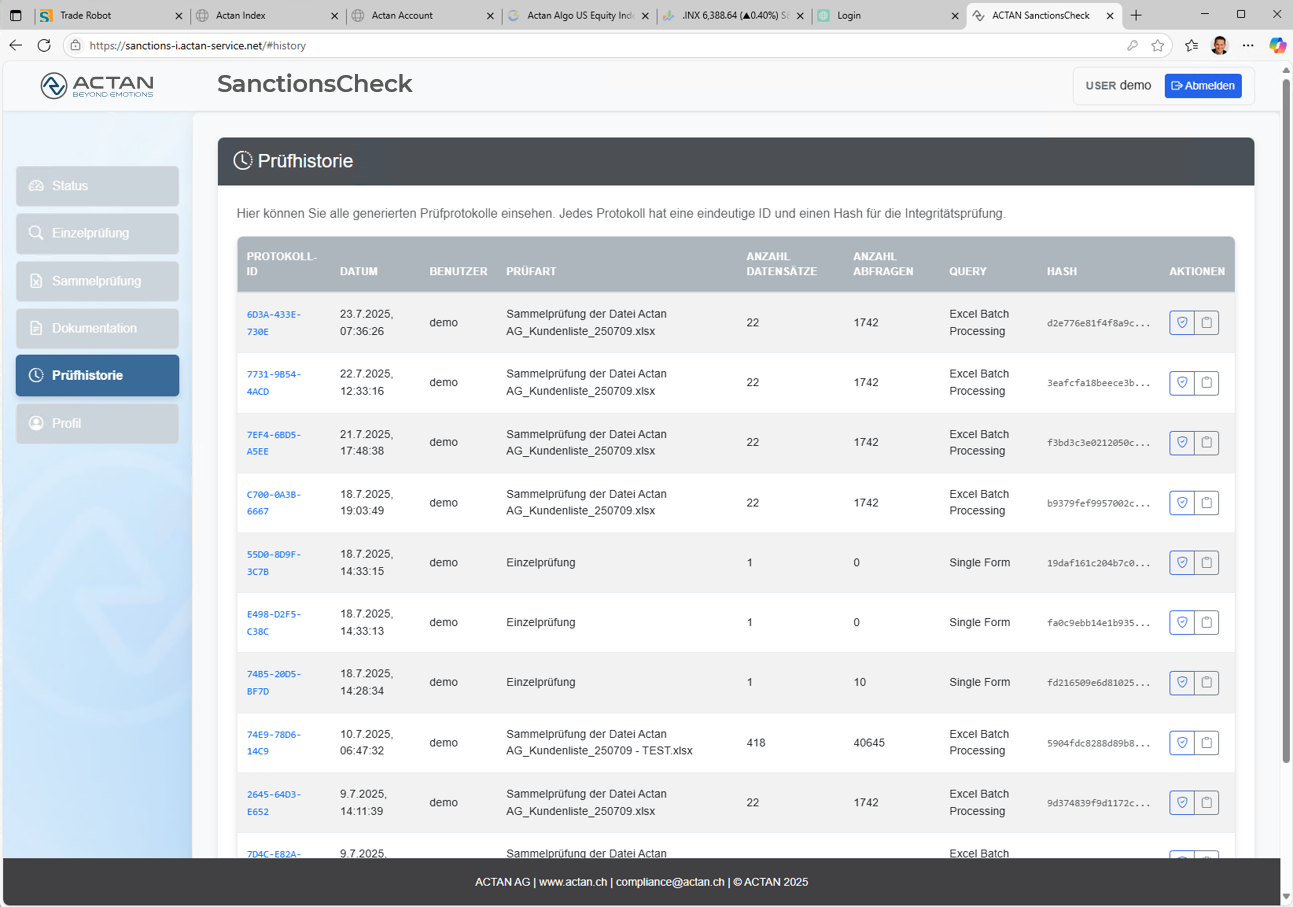Open a new browser tab
The height and width of the screenshot is (907, 1293).
(1136, 16)
